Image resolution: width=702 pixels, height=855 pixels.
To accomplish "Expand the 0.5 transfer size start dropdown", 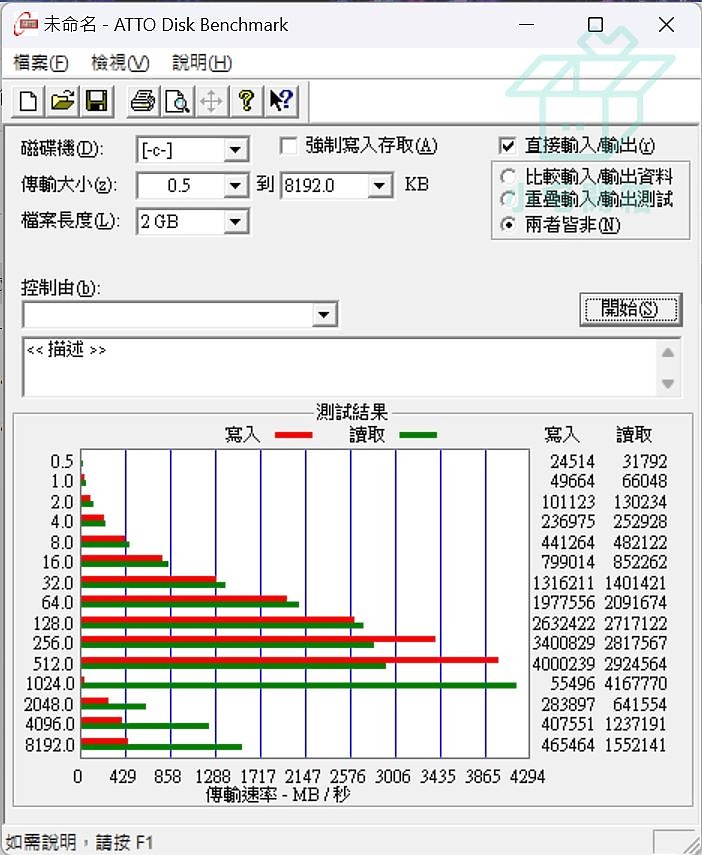I will point(236,185).
